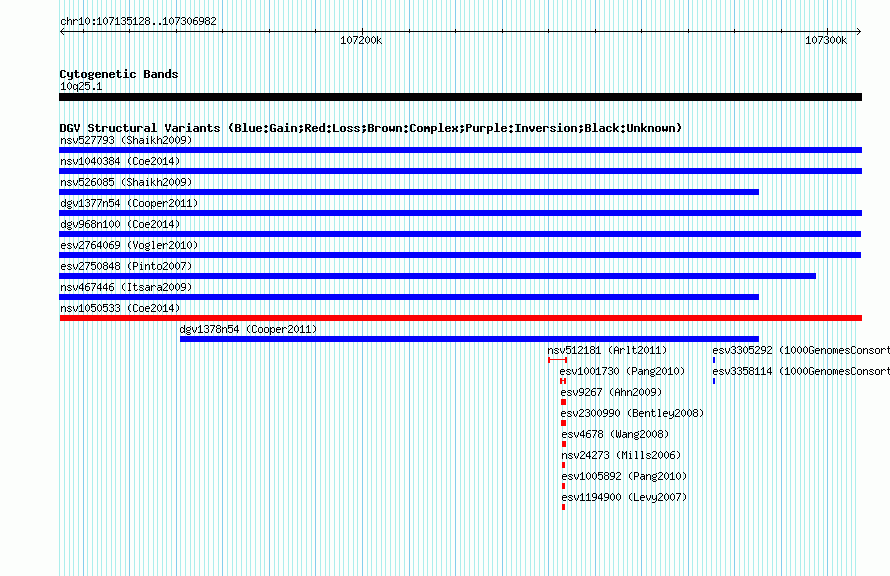890x576 pixels.
Task: Click the esv2764069 (Vogler2010) blue bar
Action: [x=460, y=255]
